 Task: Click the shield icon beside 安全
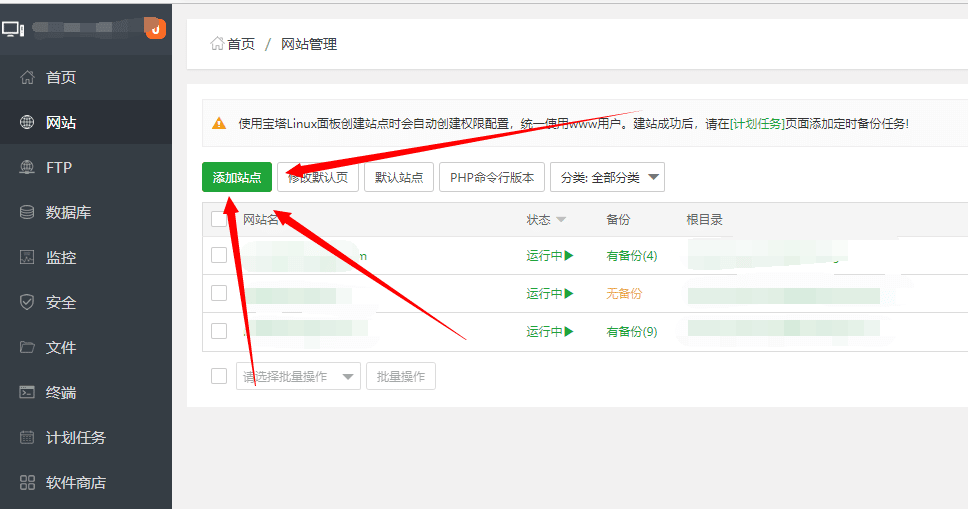(x=27, y=302)
